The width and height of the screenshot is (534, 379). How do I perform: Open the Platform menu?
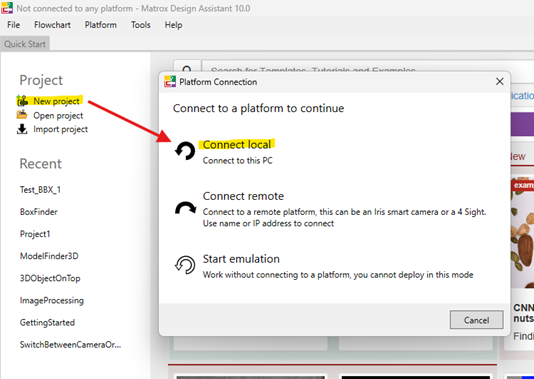click(100, 25)
